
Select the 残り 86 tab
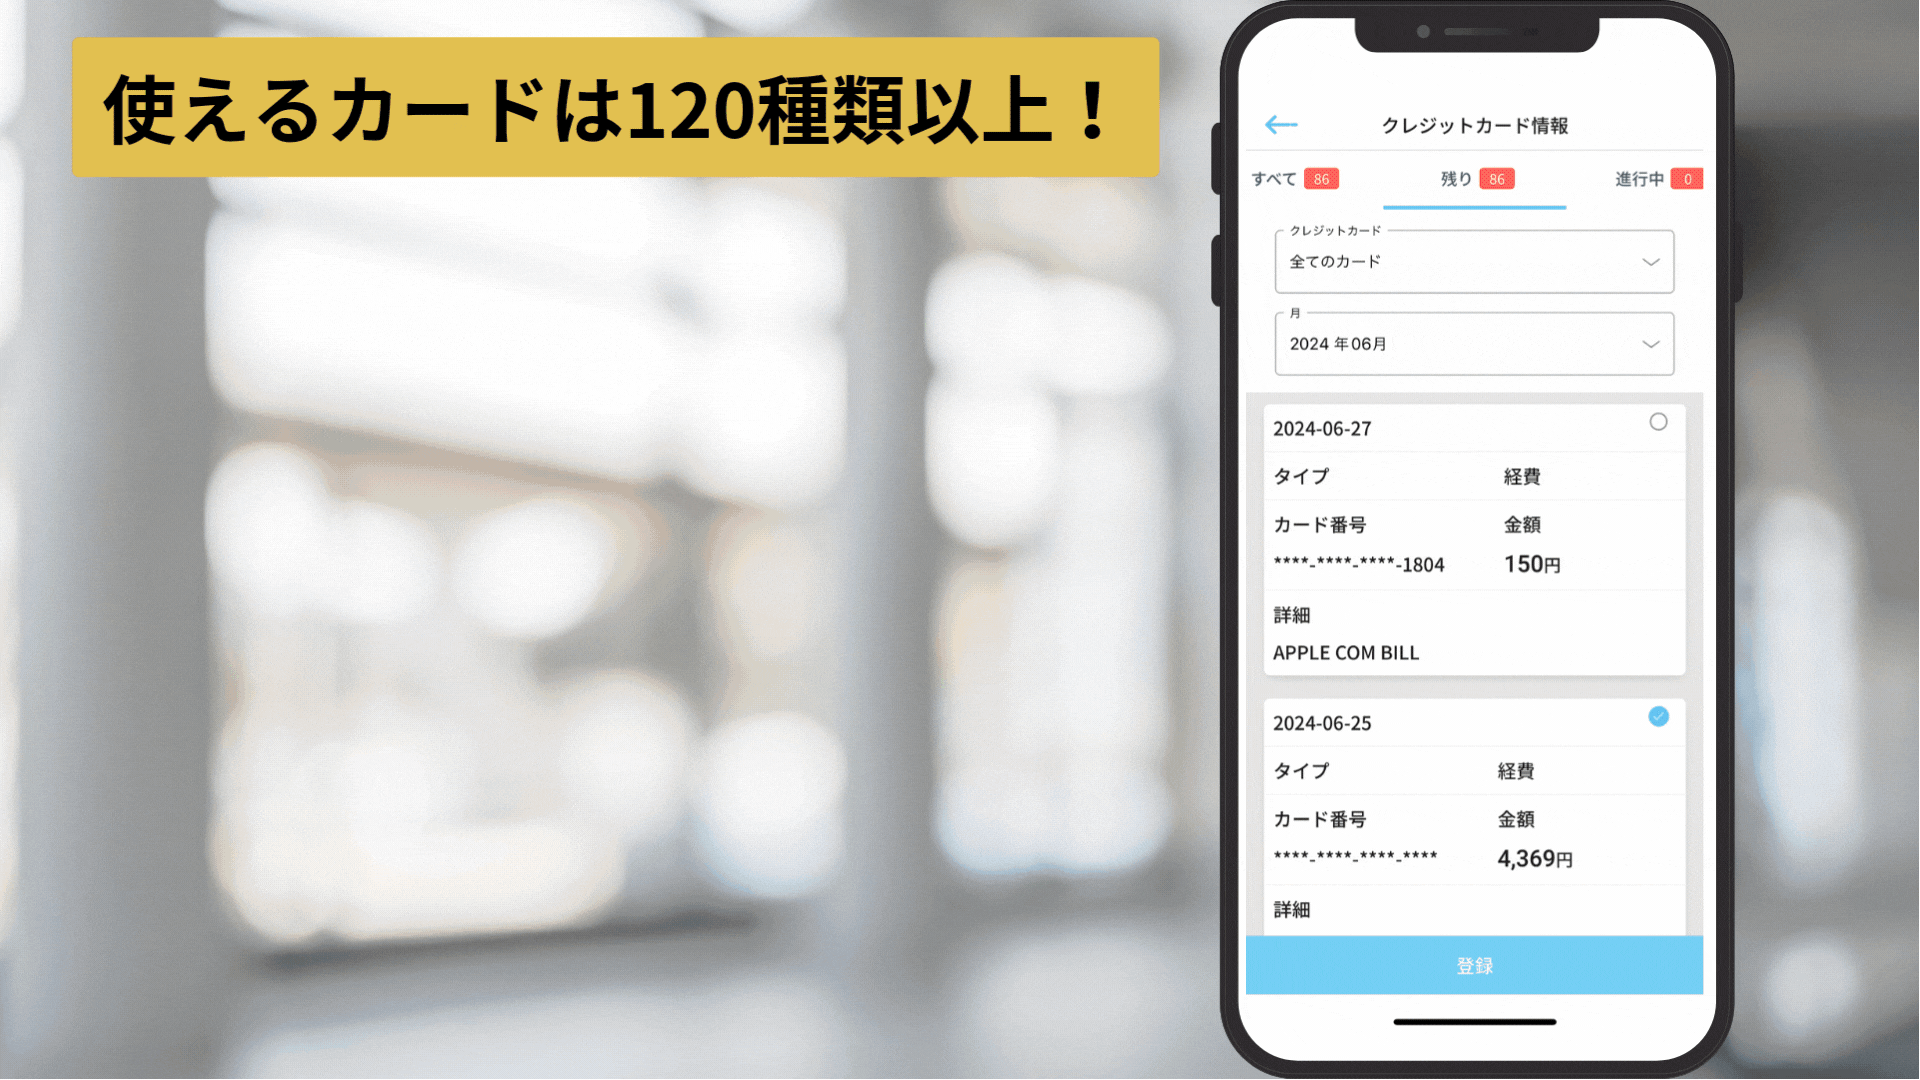pyautogui.click(x=1473, y=178)
